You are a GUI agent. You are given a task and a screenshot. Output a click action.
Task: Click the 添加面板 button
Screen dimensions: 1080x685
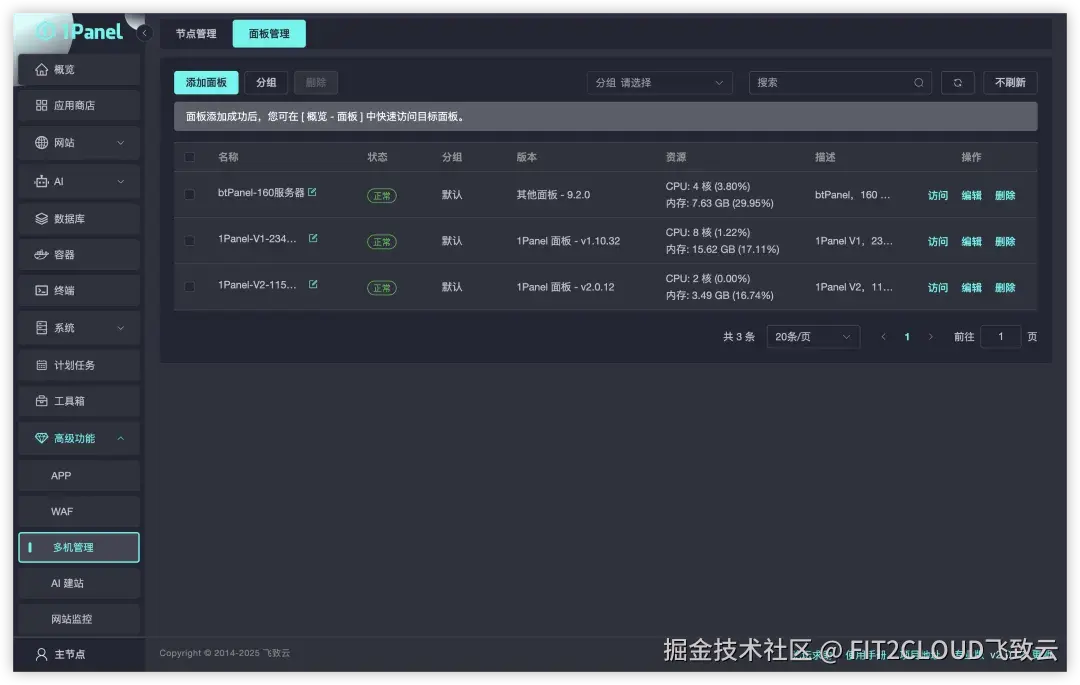206,83
